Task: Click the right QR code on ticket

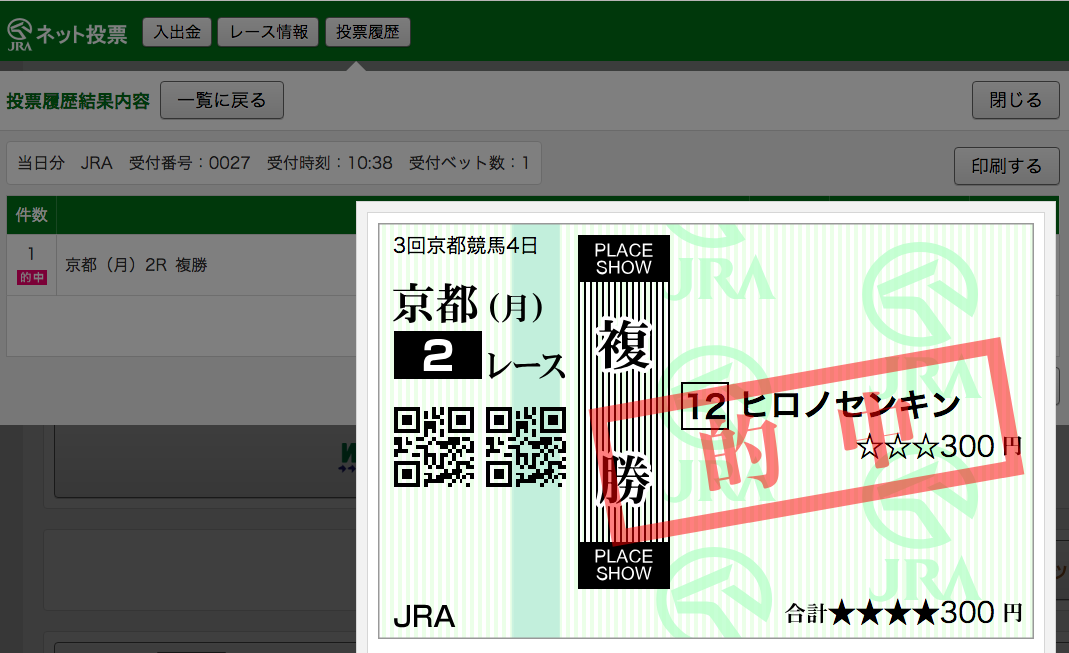Action: point(526,447)
